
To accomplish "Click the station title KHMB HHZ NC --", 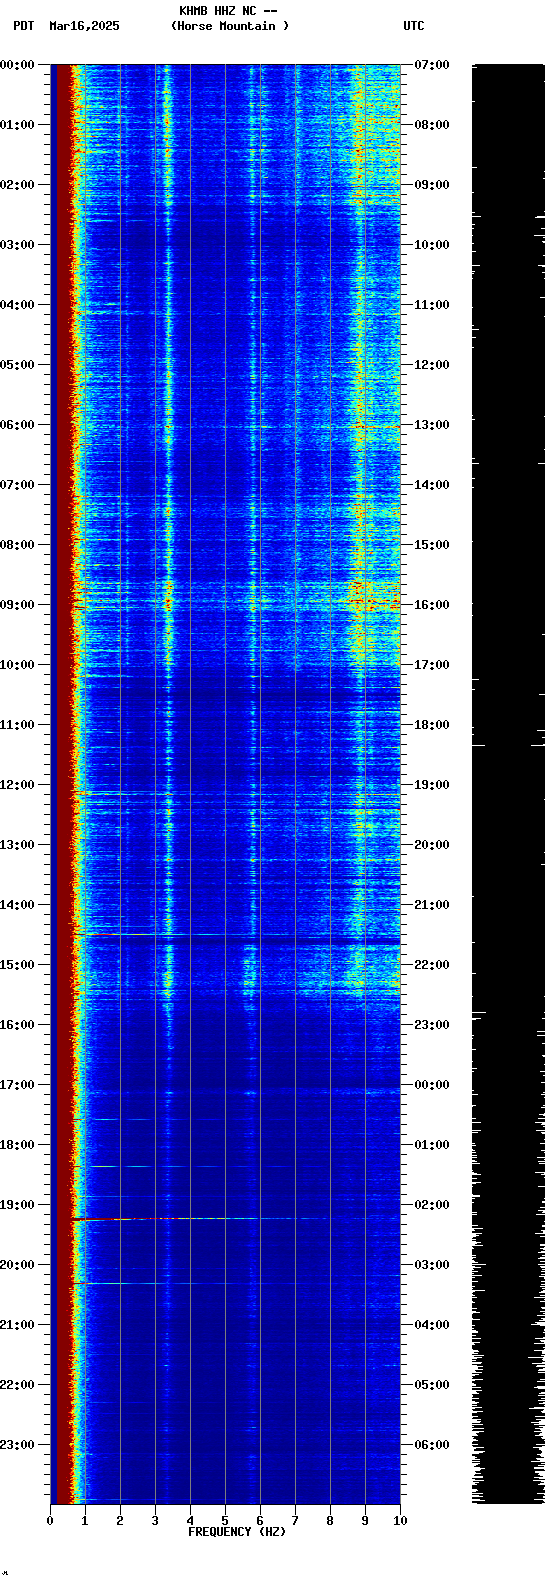I will point(228,11).
